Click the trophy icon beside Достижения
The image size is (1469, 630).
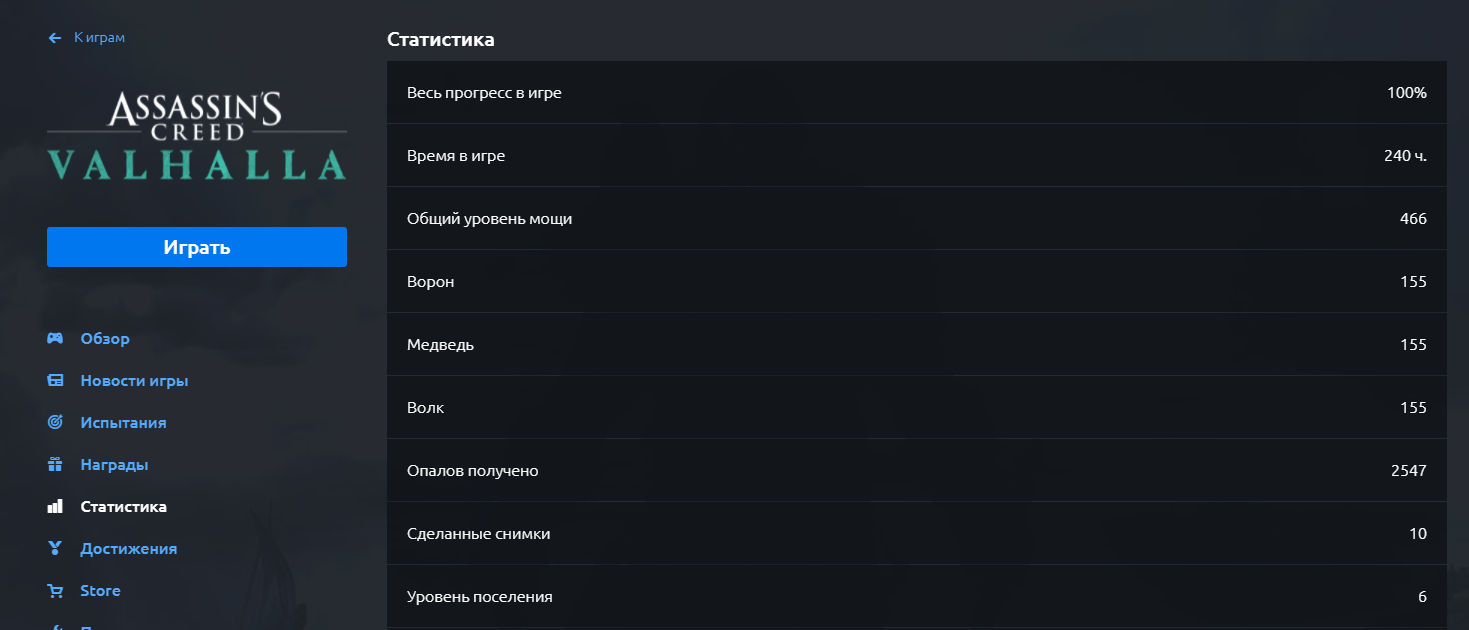pos(55,549)
